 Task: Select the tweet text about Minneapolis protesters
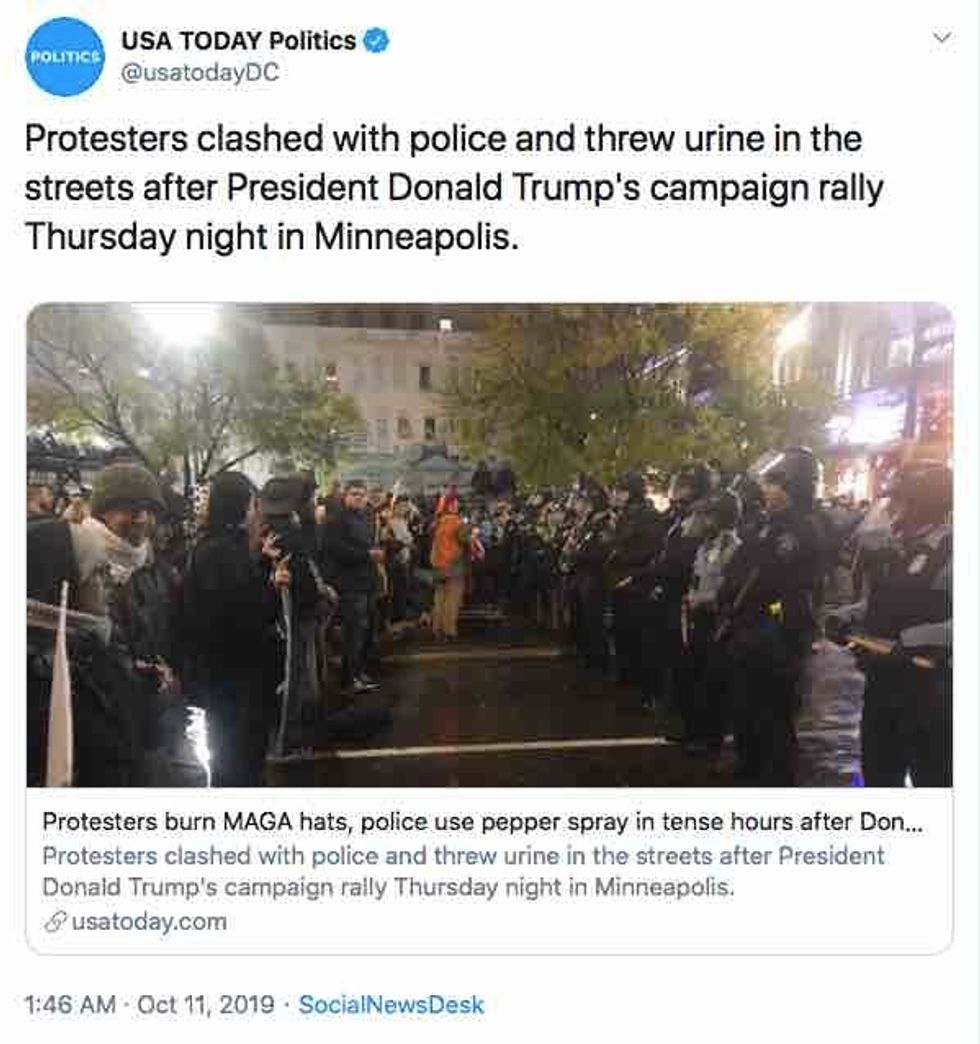[x=454, y=188]
